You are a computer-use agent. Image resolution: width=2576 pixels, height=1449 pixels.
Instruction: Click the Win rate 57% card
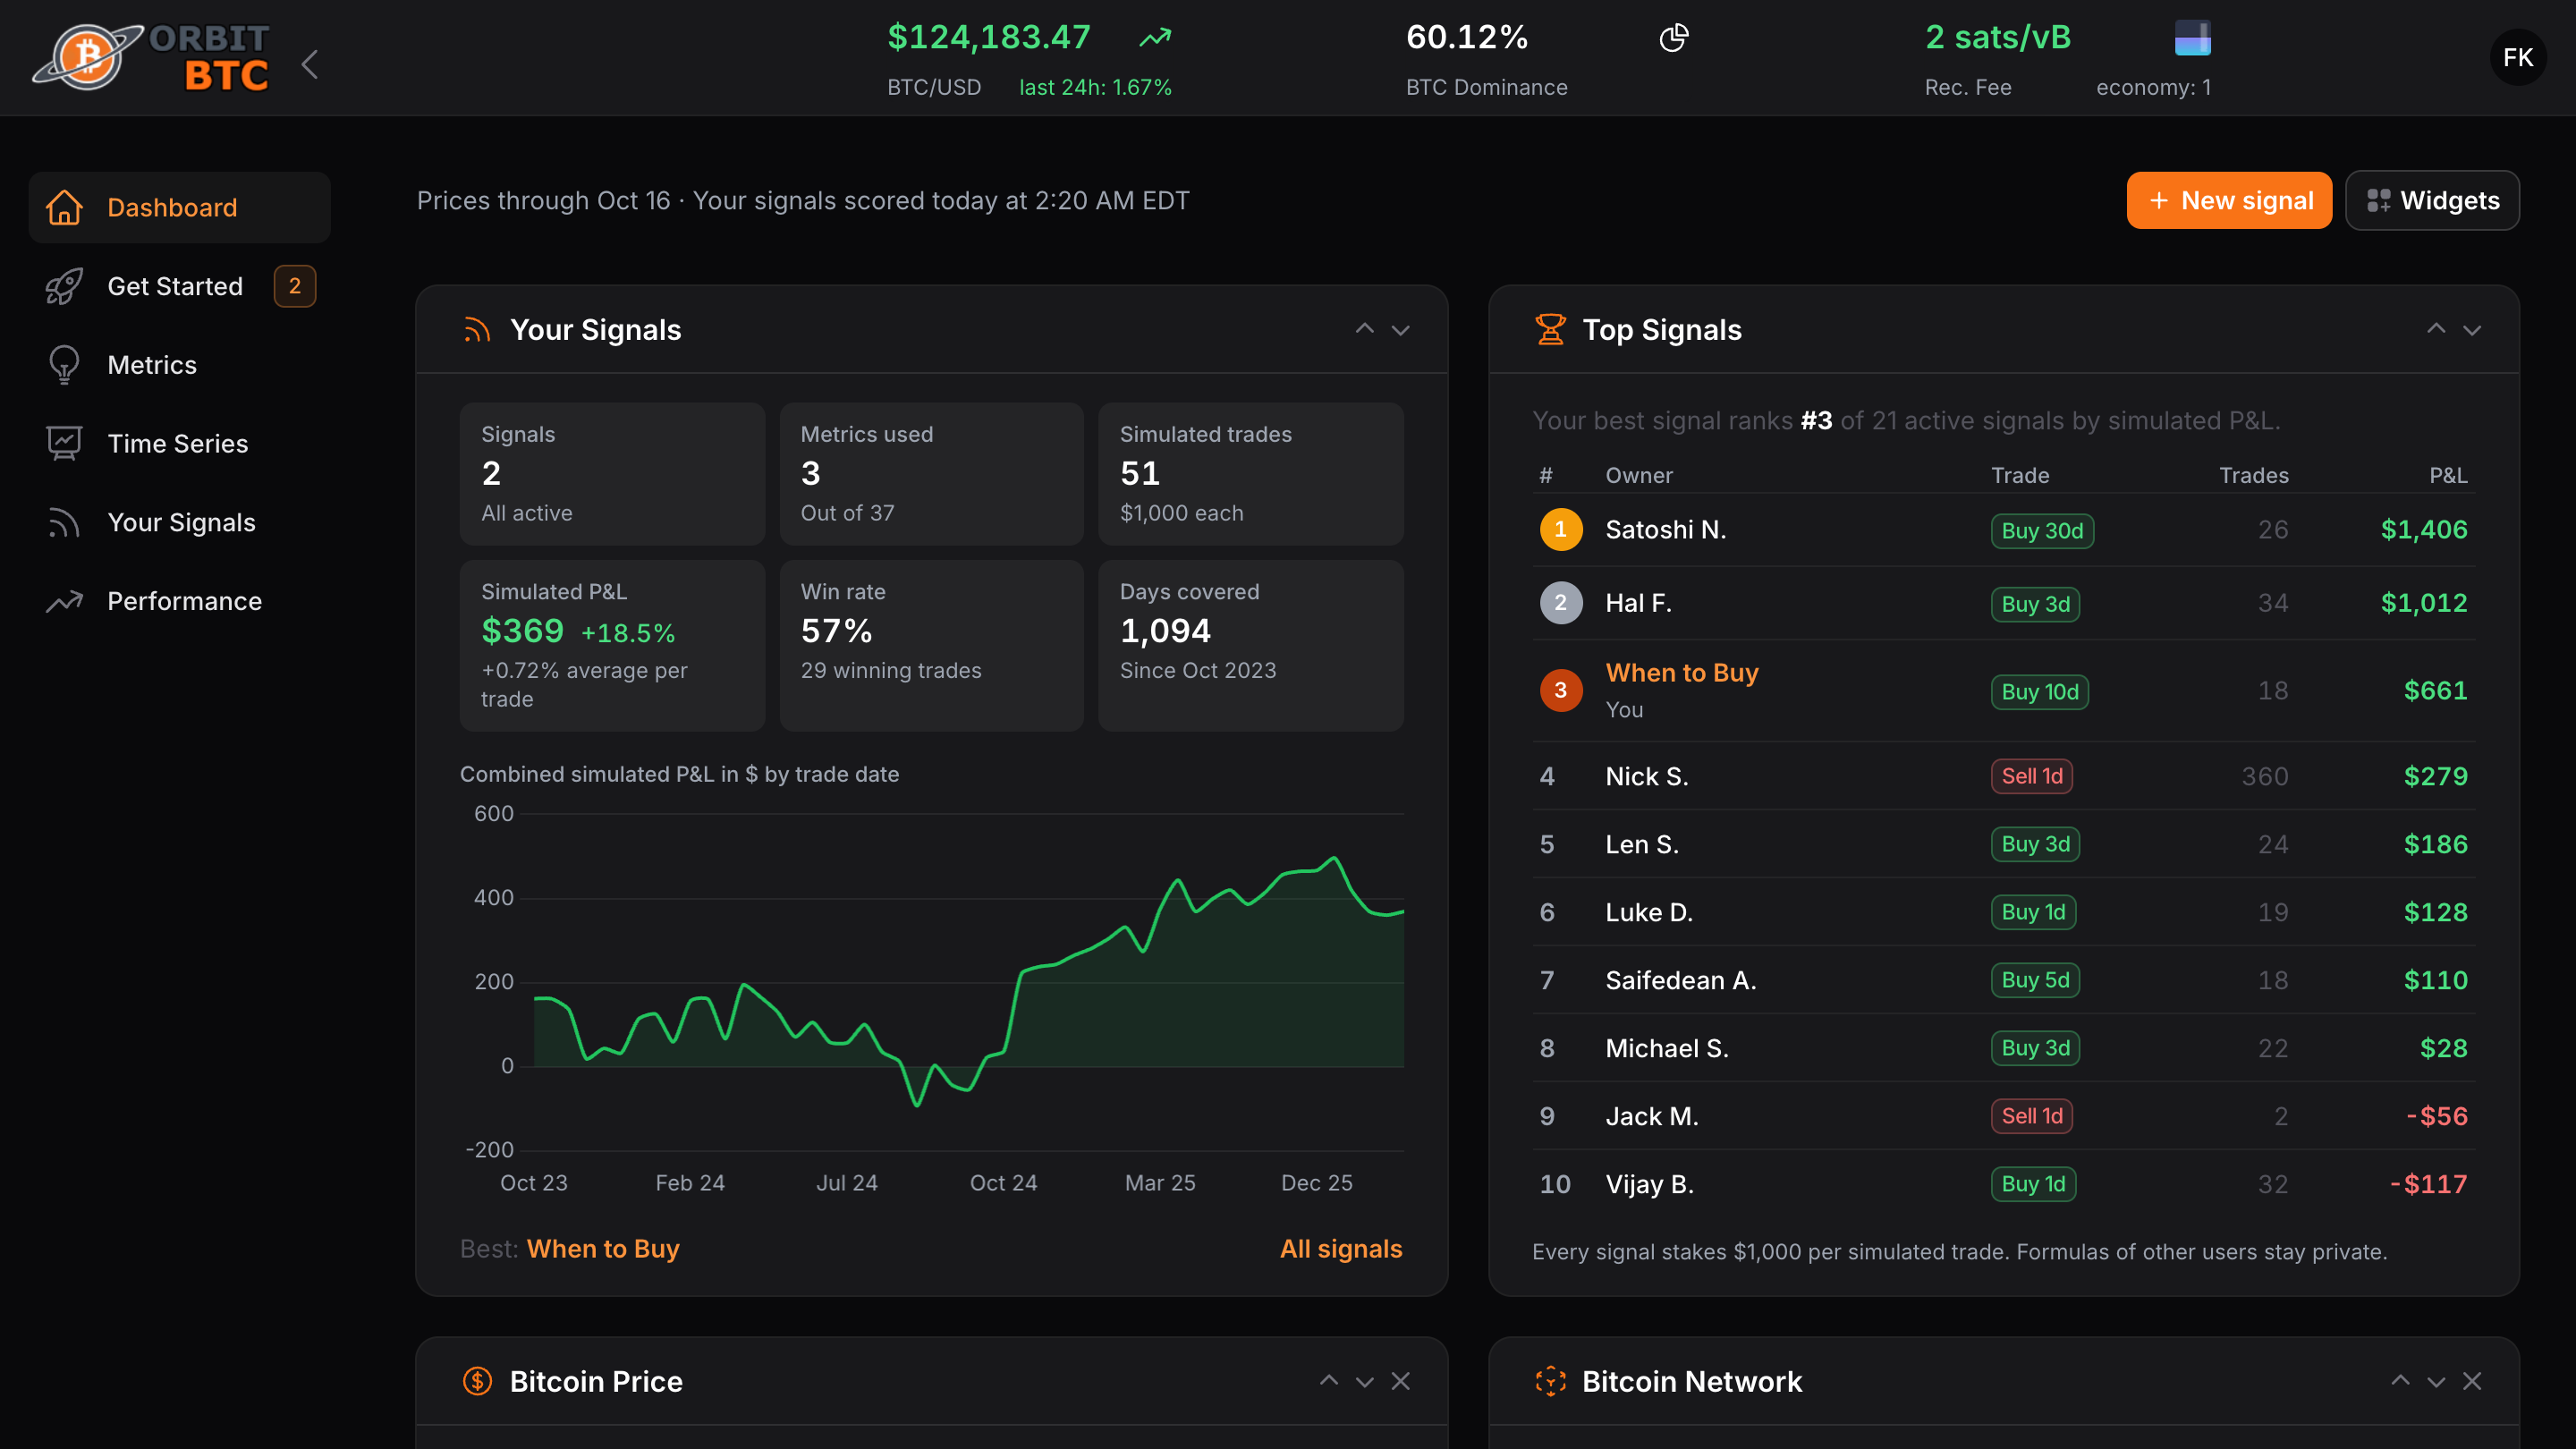tap(931, 645)
